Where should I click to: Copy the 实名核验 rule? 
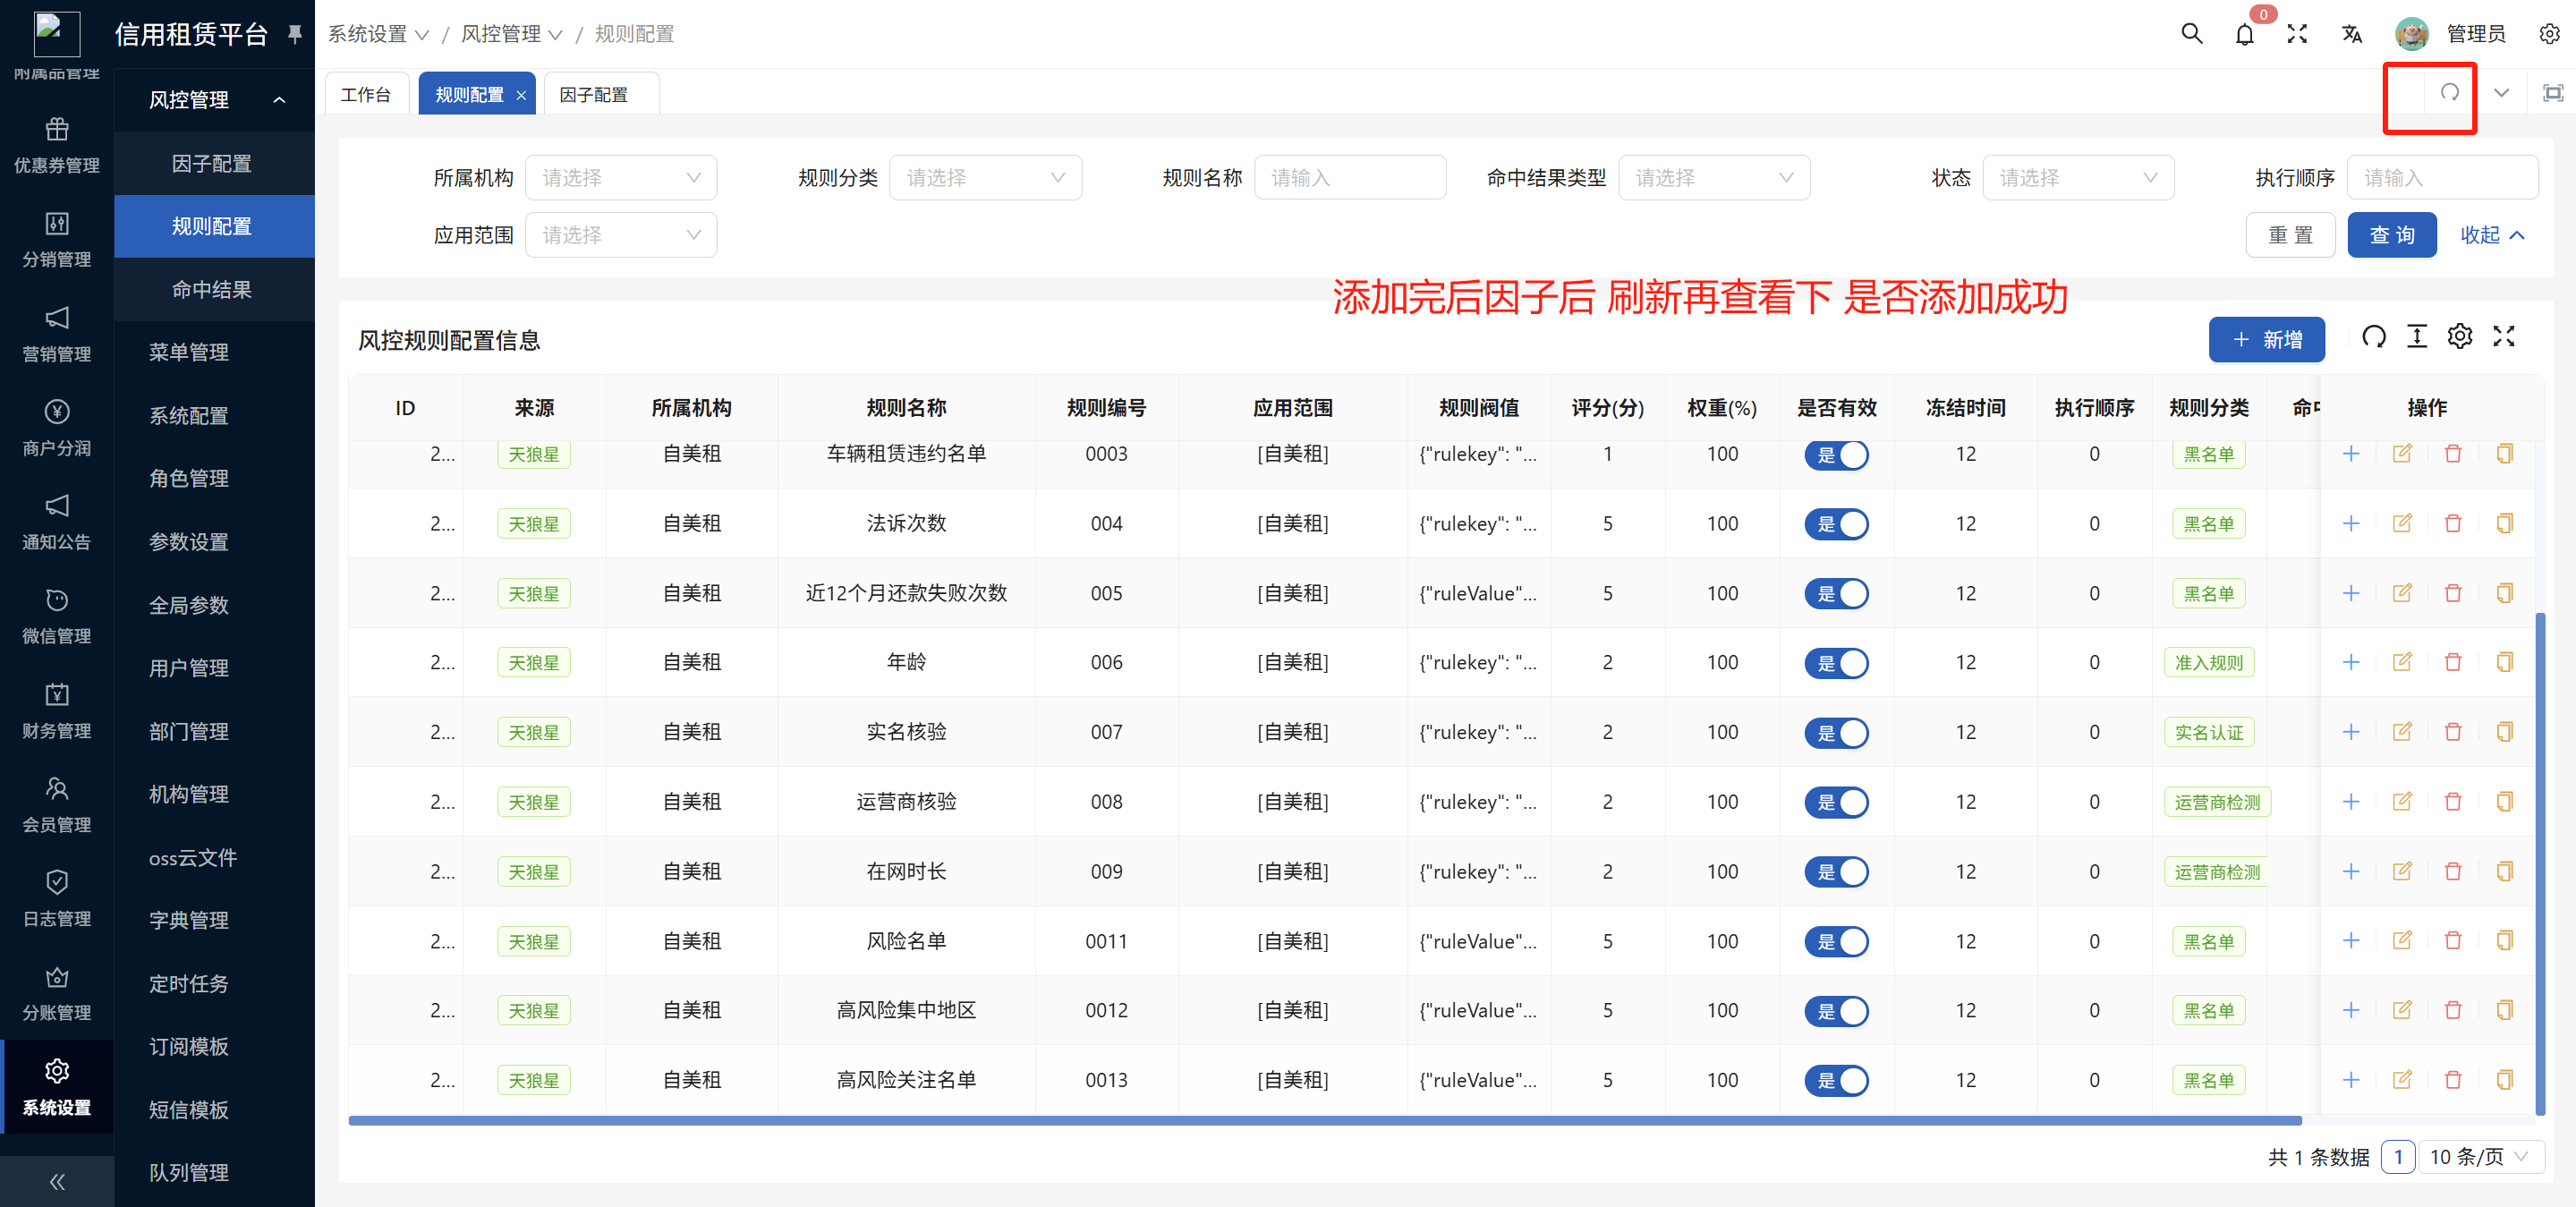point(2505,732)
